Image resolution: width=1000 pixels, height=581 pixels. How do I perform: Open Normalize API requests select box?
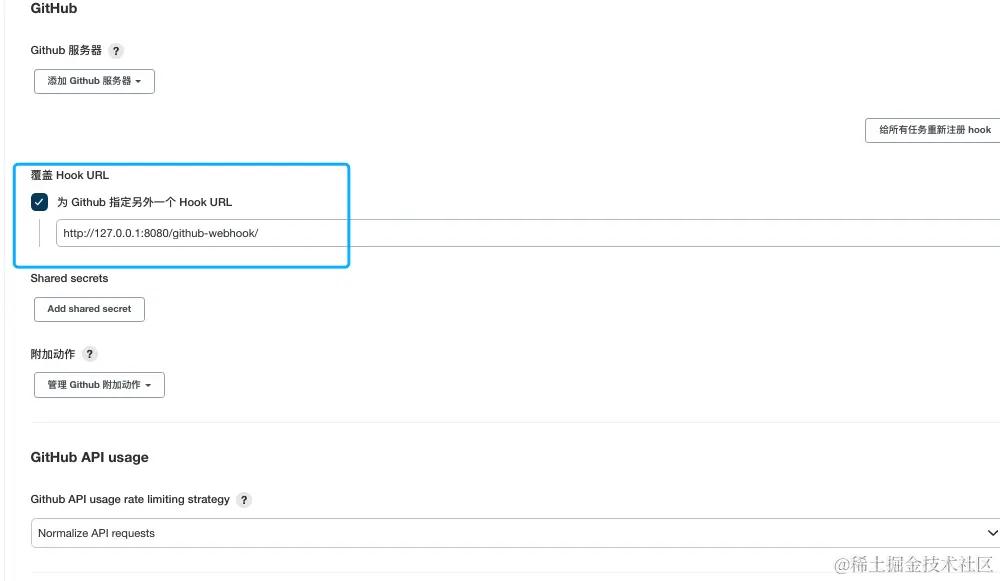coord(515,533)
